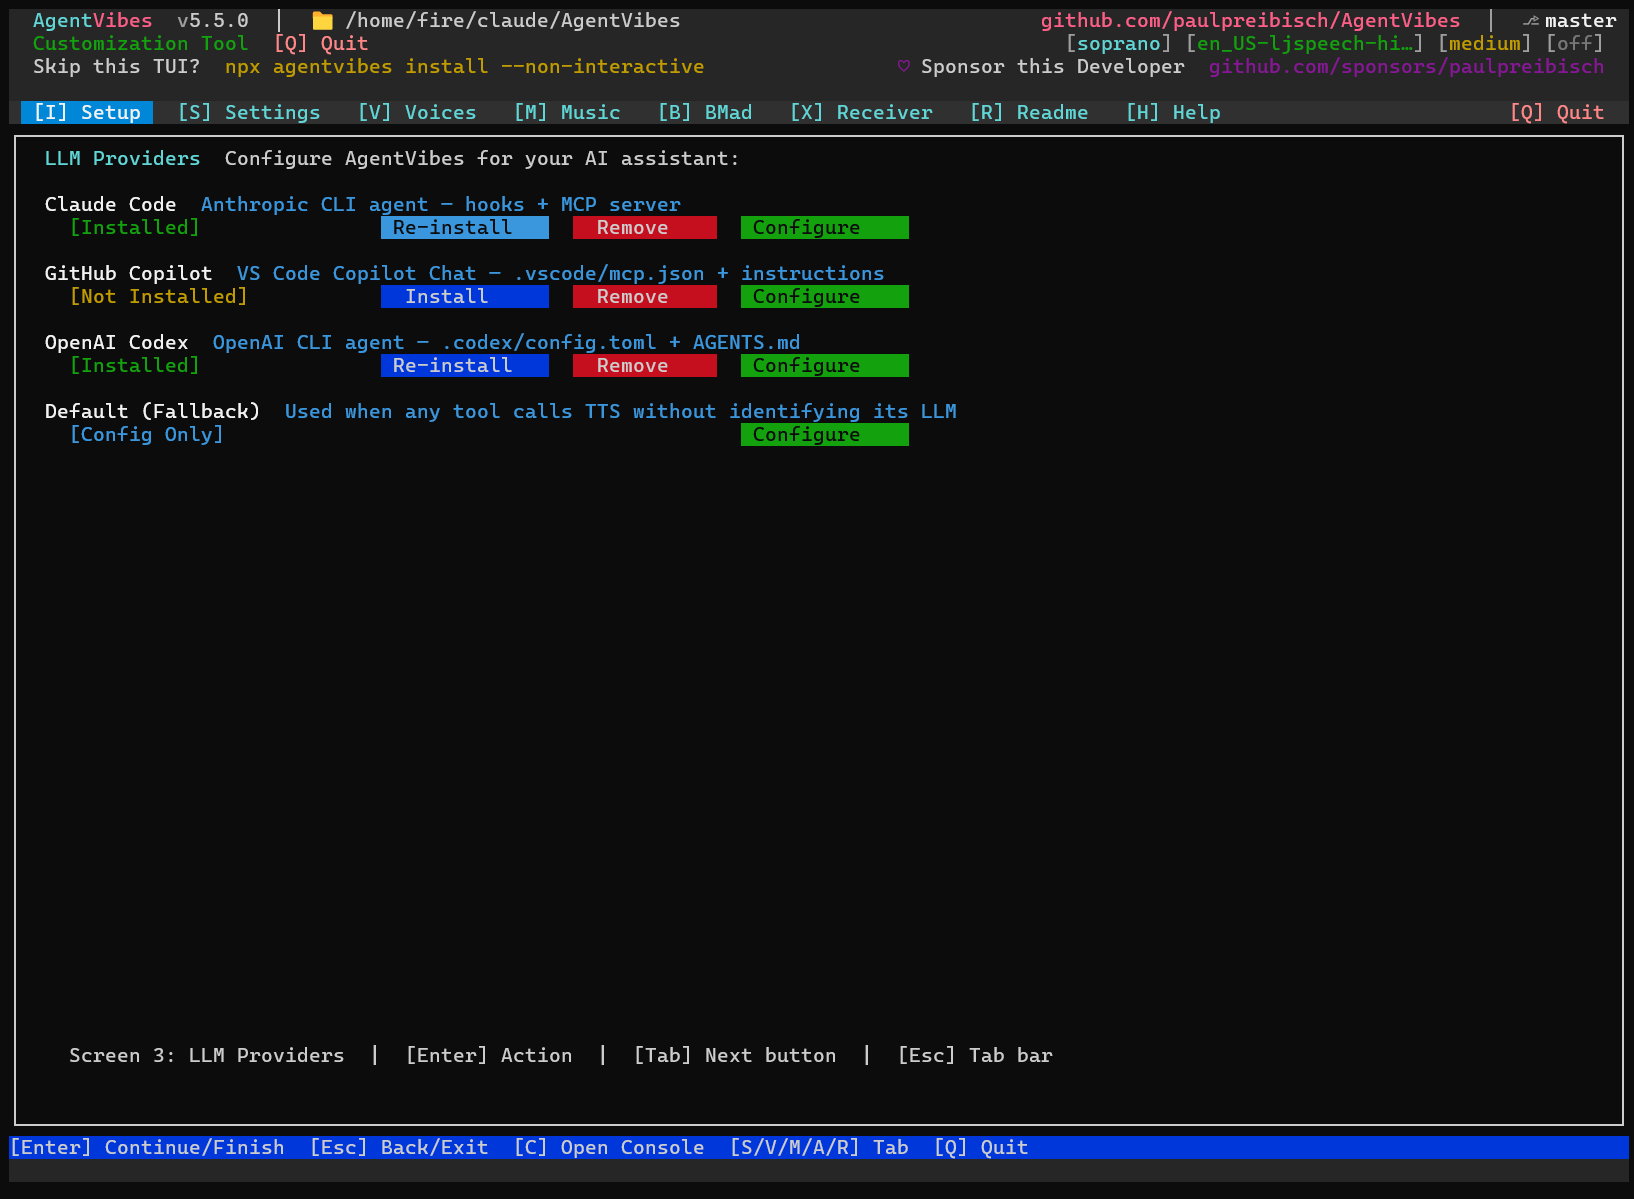1634x1199 pixels.
Task: Click the GitHub Copilot provider name
Action: 129,274
